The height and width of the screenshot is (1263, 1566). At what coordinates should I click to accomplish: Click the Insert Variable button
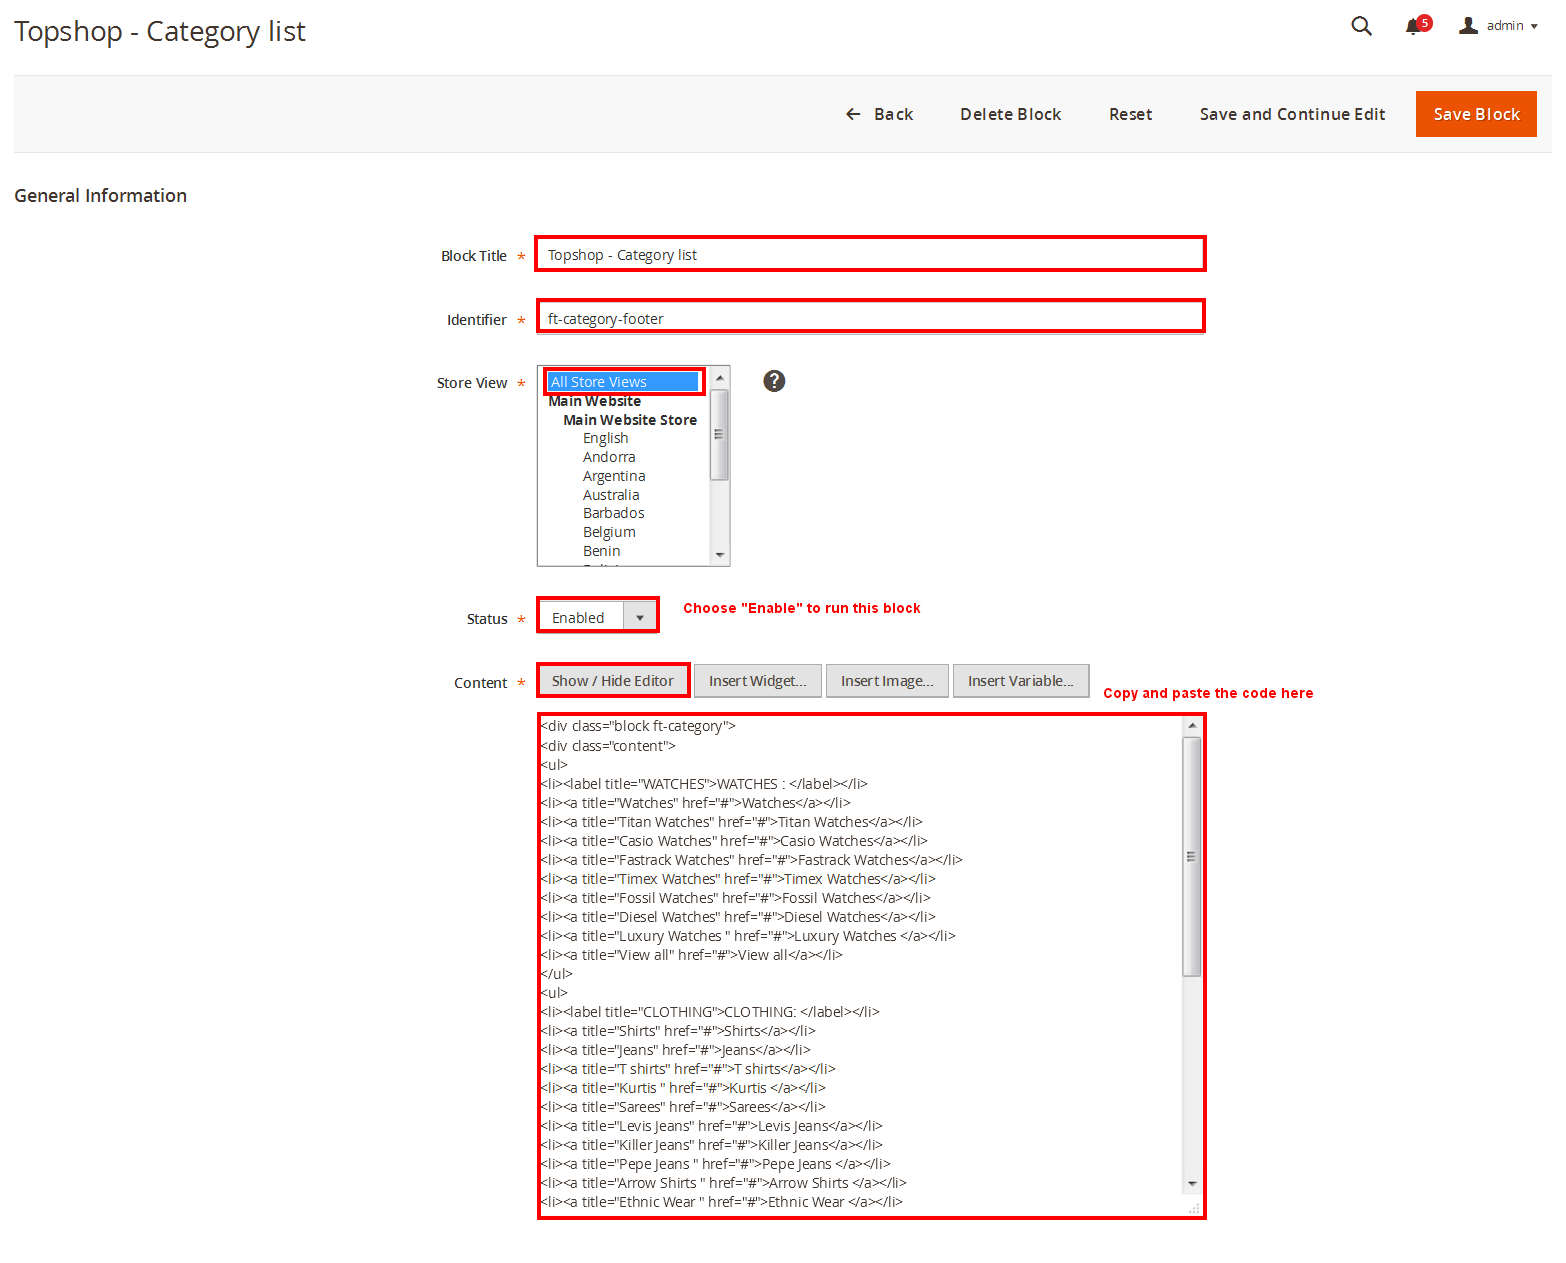point(1020,681)
